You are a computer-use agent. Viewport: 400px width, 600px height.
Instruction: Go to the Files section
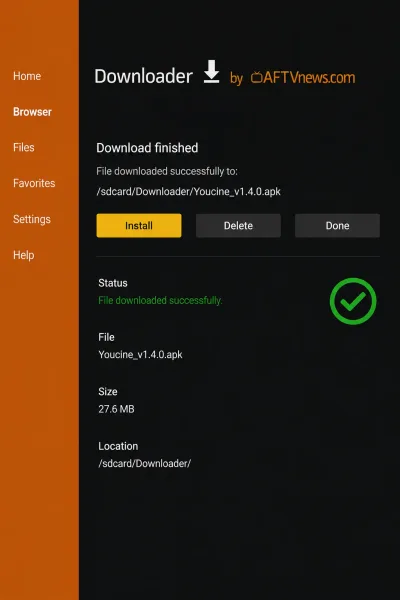(x=24, y=147)
